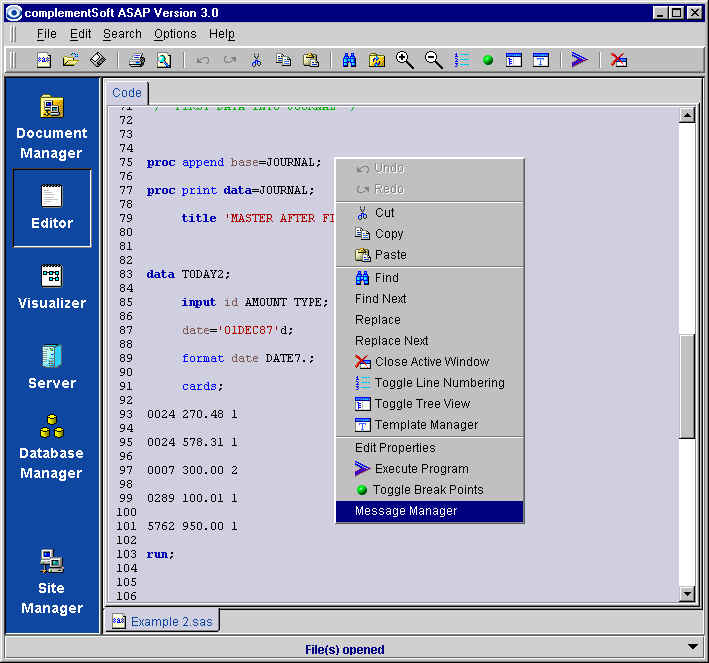This screenshot has width=709, height=663.
Task: Open a file using the folder icon
Action: pyautogui.click(x=71, y=60)
